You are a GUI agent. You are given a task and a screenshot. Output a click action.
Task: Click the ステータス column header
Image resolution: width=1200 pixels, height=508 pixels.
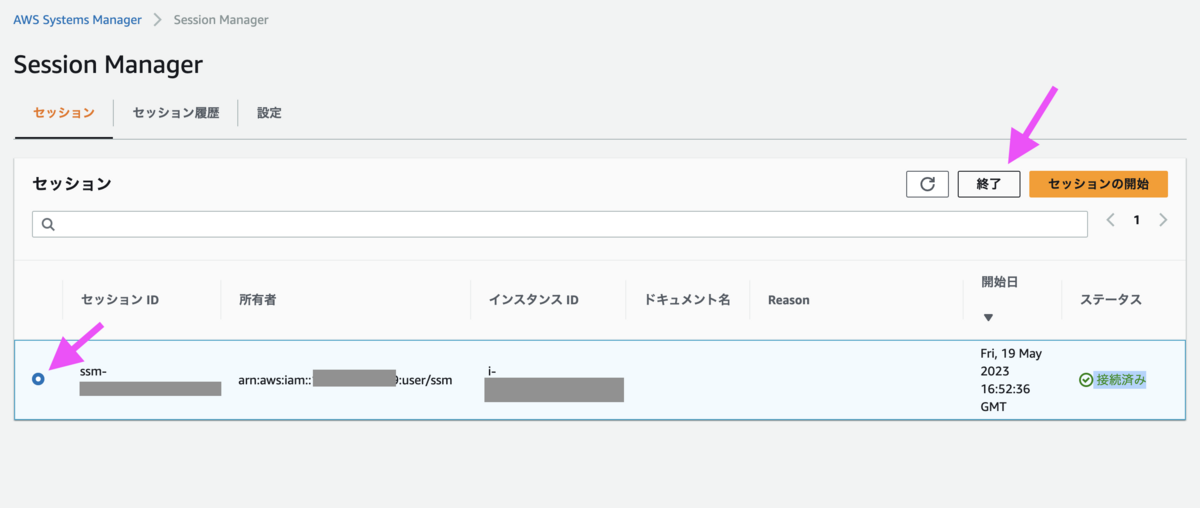click(x=1111, y=300)
